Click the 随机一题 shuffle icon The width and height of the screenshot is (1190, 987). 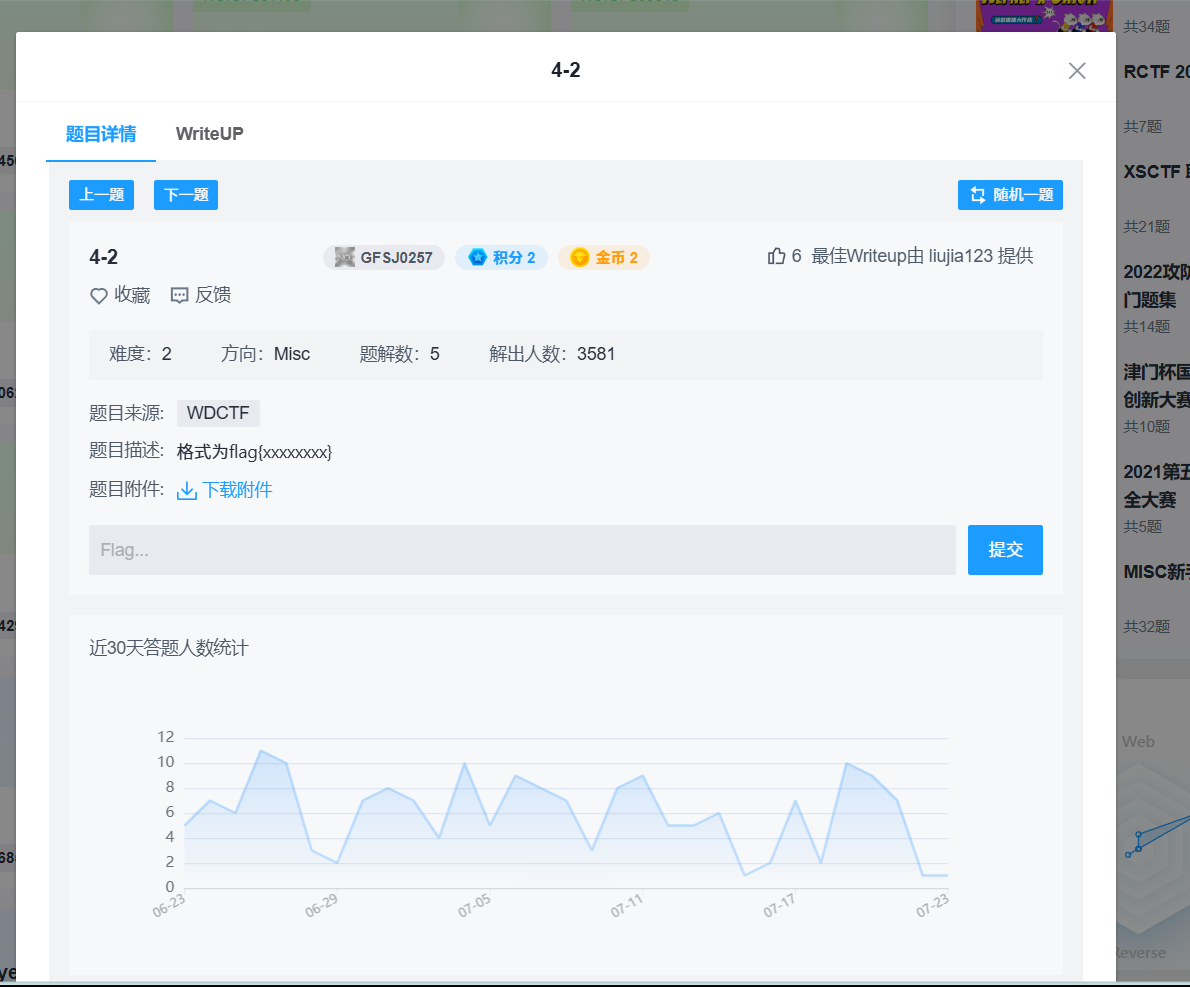pos(977,195)
